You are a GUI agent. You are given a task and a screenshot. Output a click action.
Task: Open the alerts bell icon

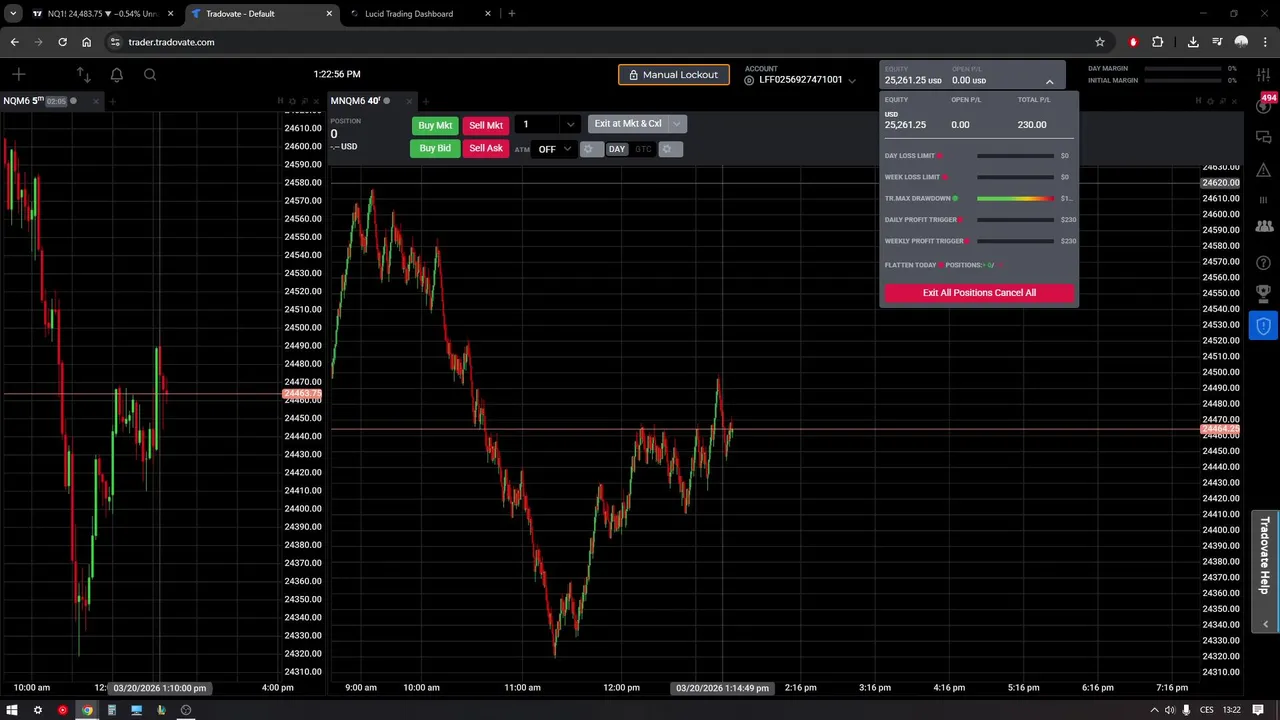pyautogui.click(x=117, y=74)
